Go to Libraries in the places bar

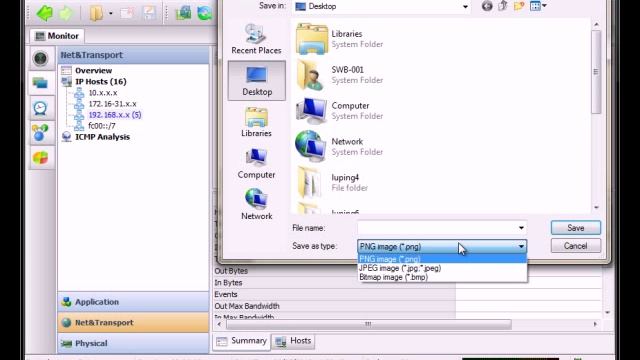pyautogui.click(x=256, y=122)
